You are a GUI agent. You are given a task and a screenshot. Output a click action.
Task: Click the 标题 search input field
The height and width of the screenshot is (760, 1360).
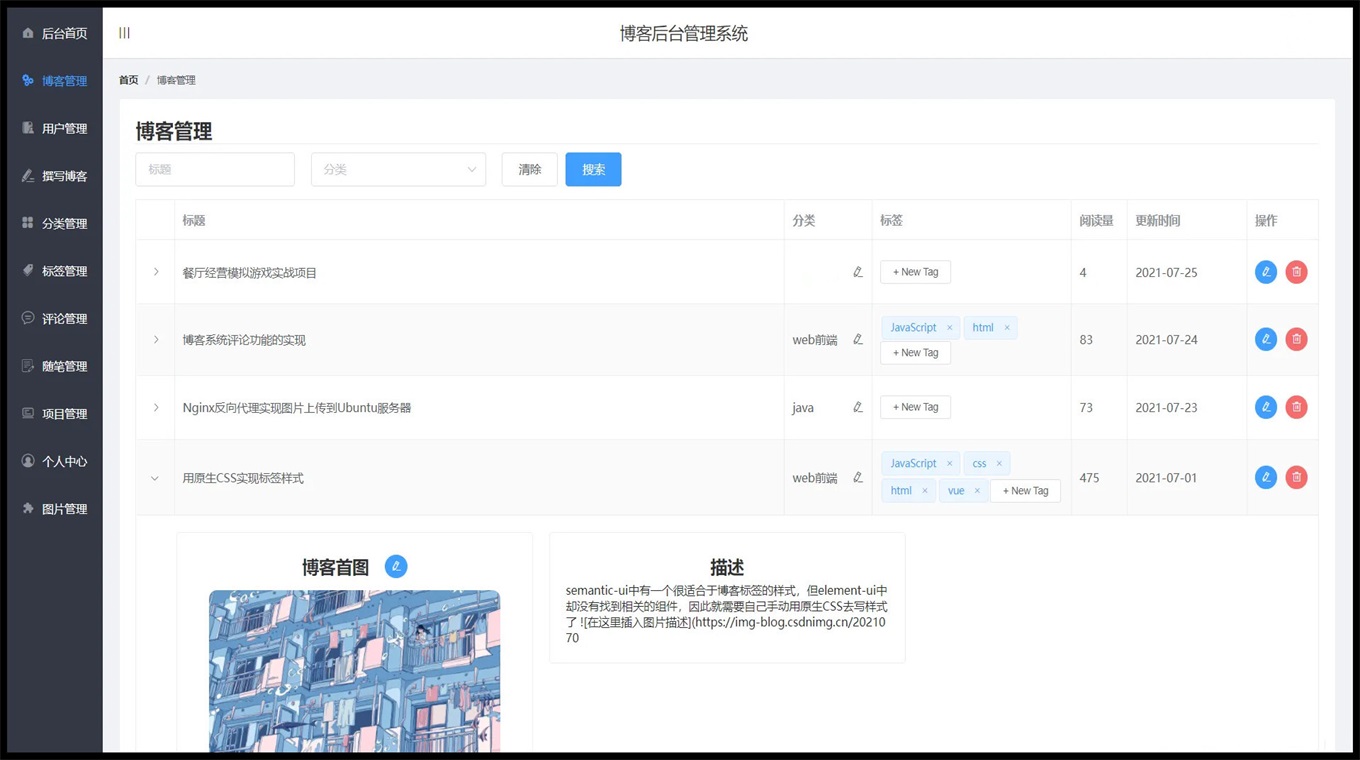tap(215, 170)
